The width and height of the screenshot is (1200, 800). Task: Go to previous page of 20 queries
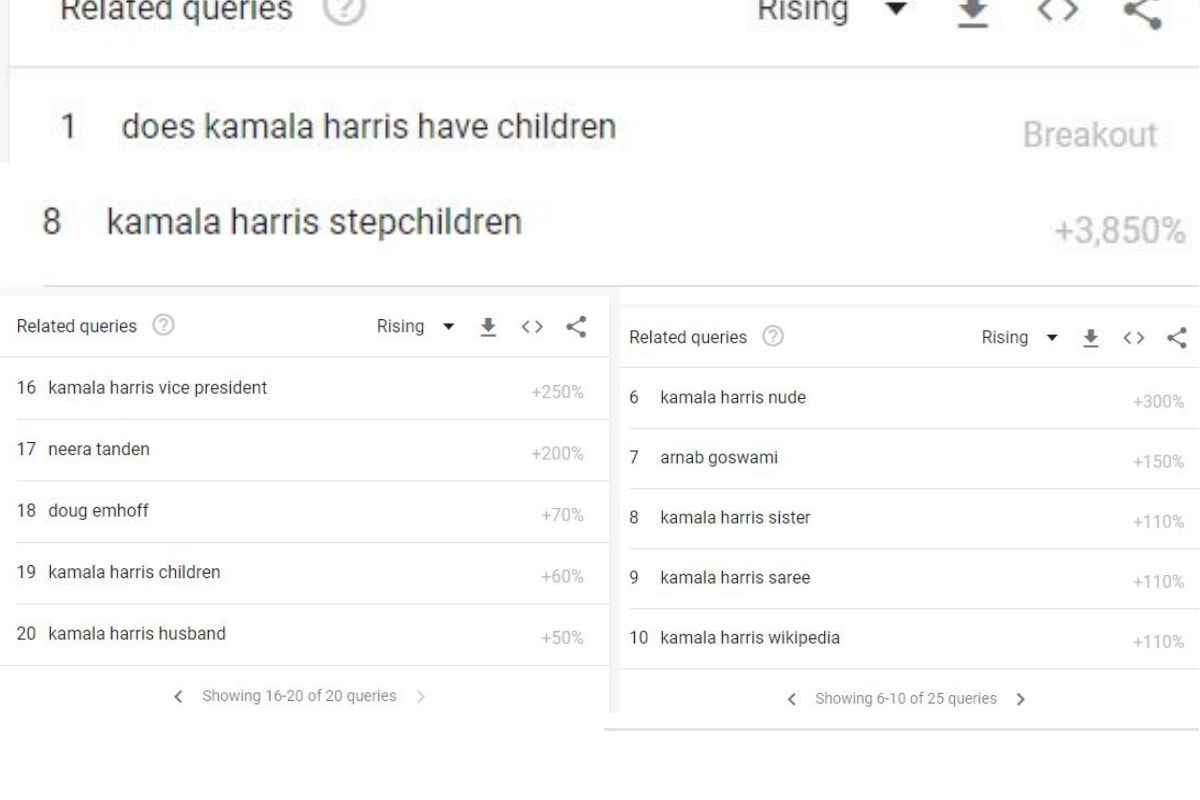(178, 696)
